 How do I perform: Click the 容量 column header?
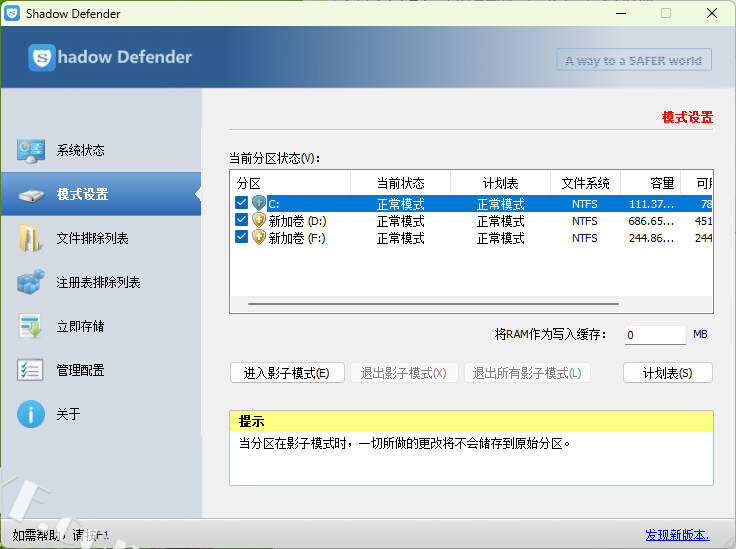pyautogui.click(x=651, y=183)
